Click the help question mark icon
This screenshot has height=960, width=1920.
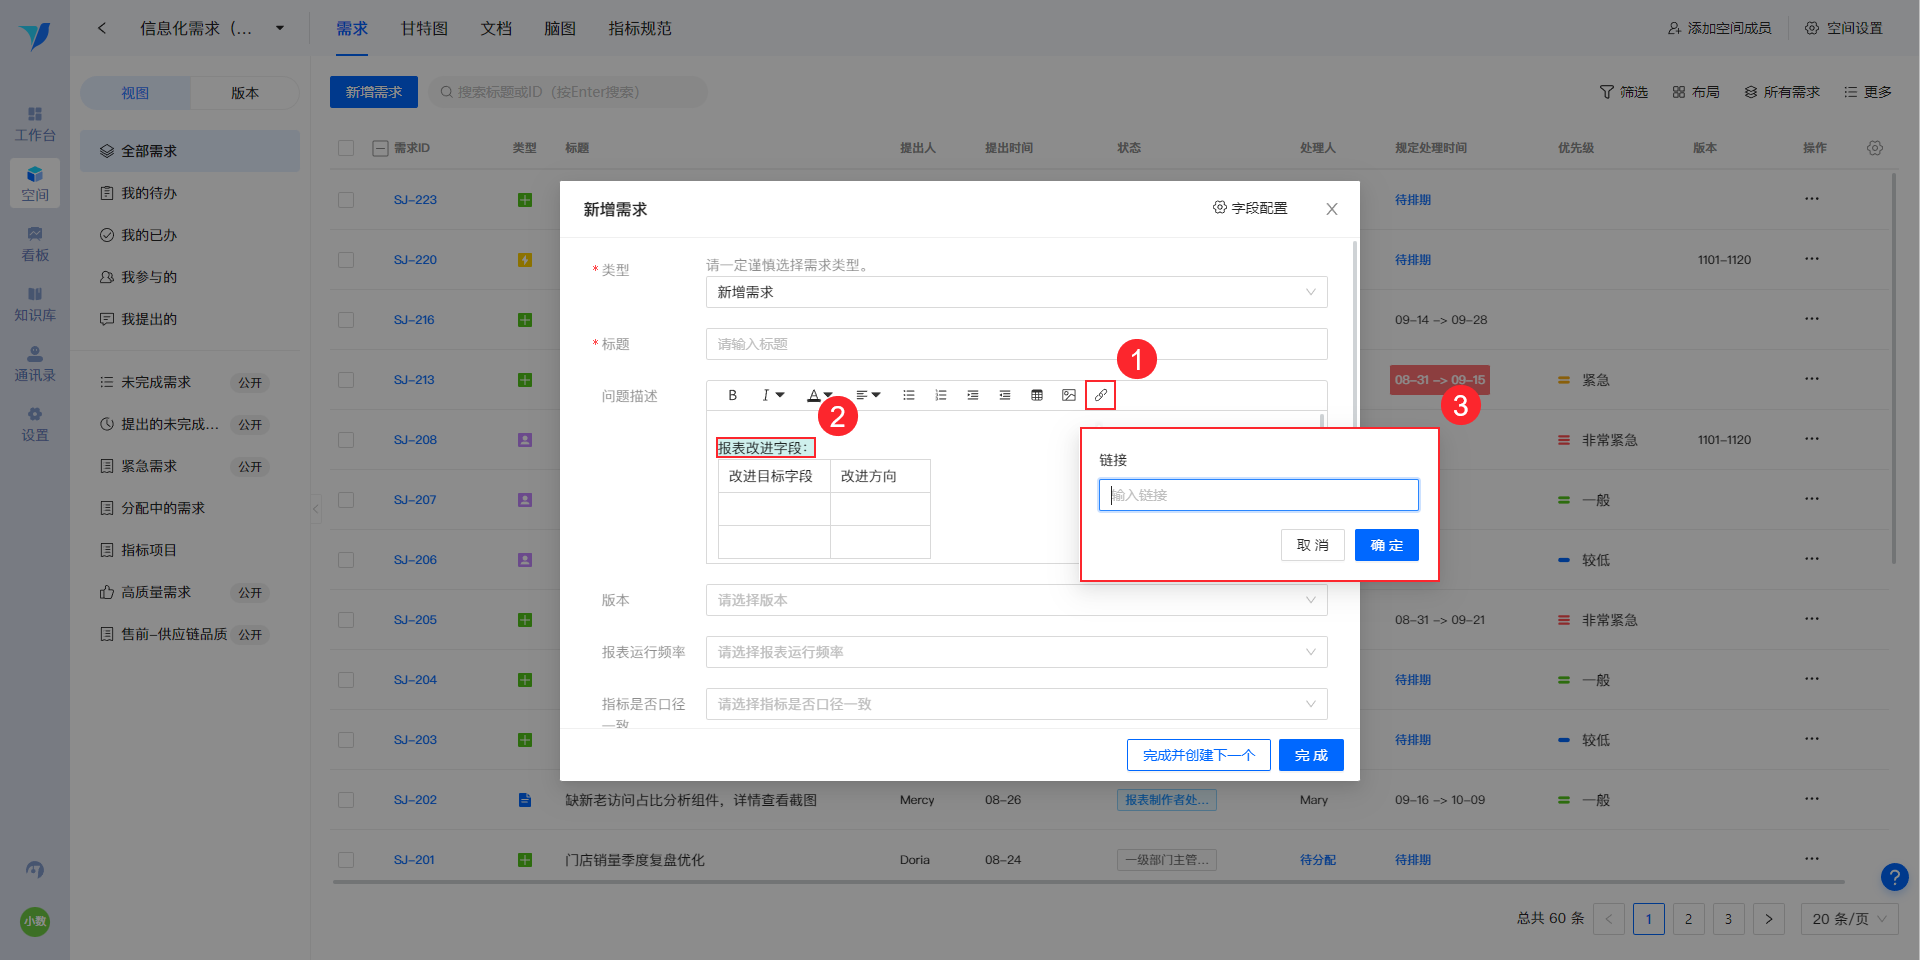[1894, 877]
